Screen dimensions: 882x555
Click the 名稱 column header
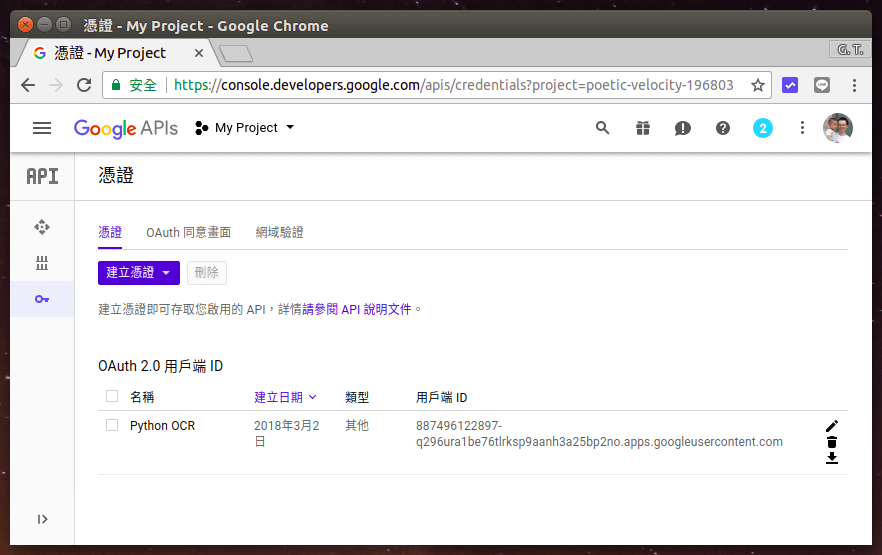click(x=142, y=397)
